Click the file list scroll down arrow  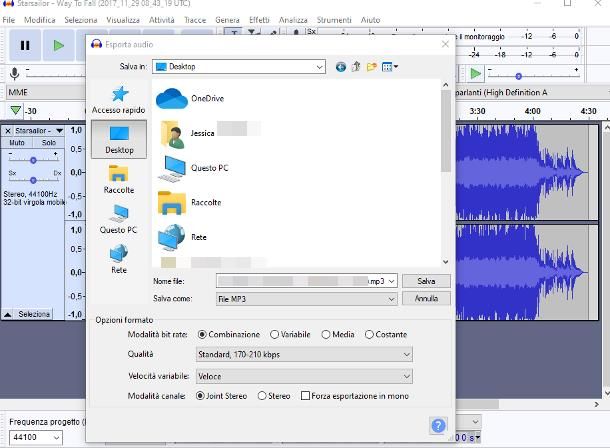tap(446, 262)
